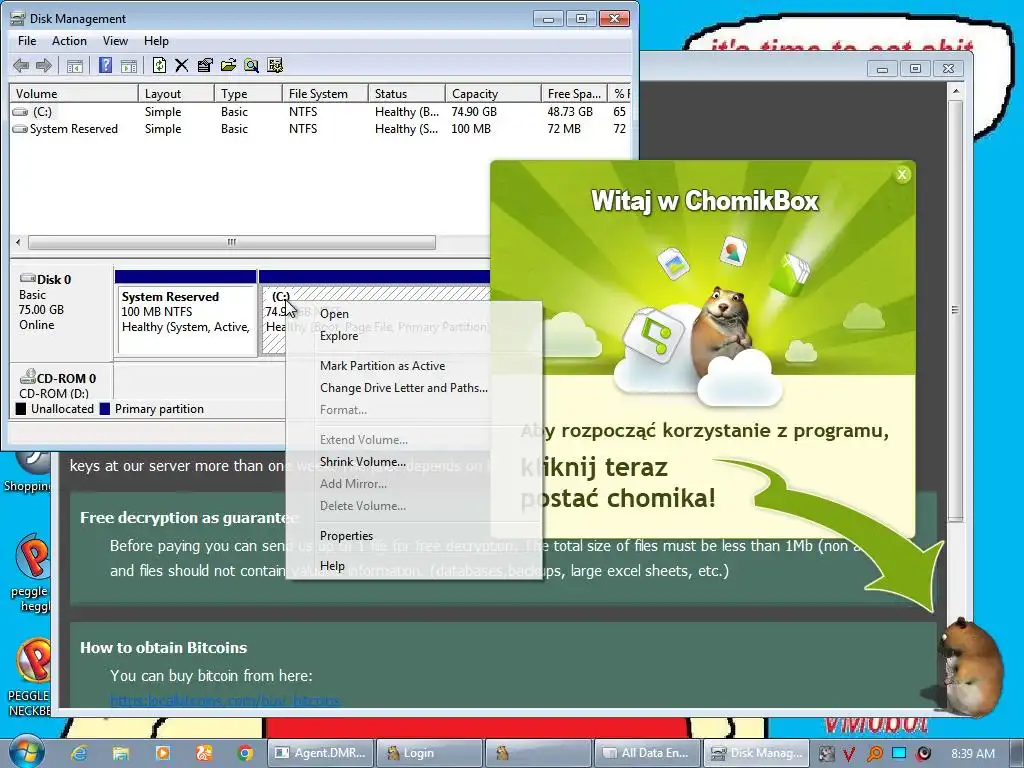Open the File menu
The image size is (1024, 768).
tap(27, 40)
